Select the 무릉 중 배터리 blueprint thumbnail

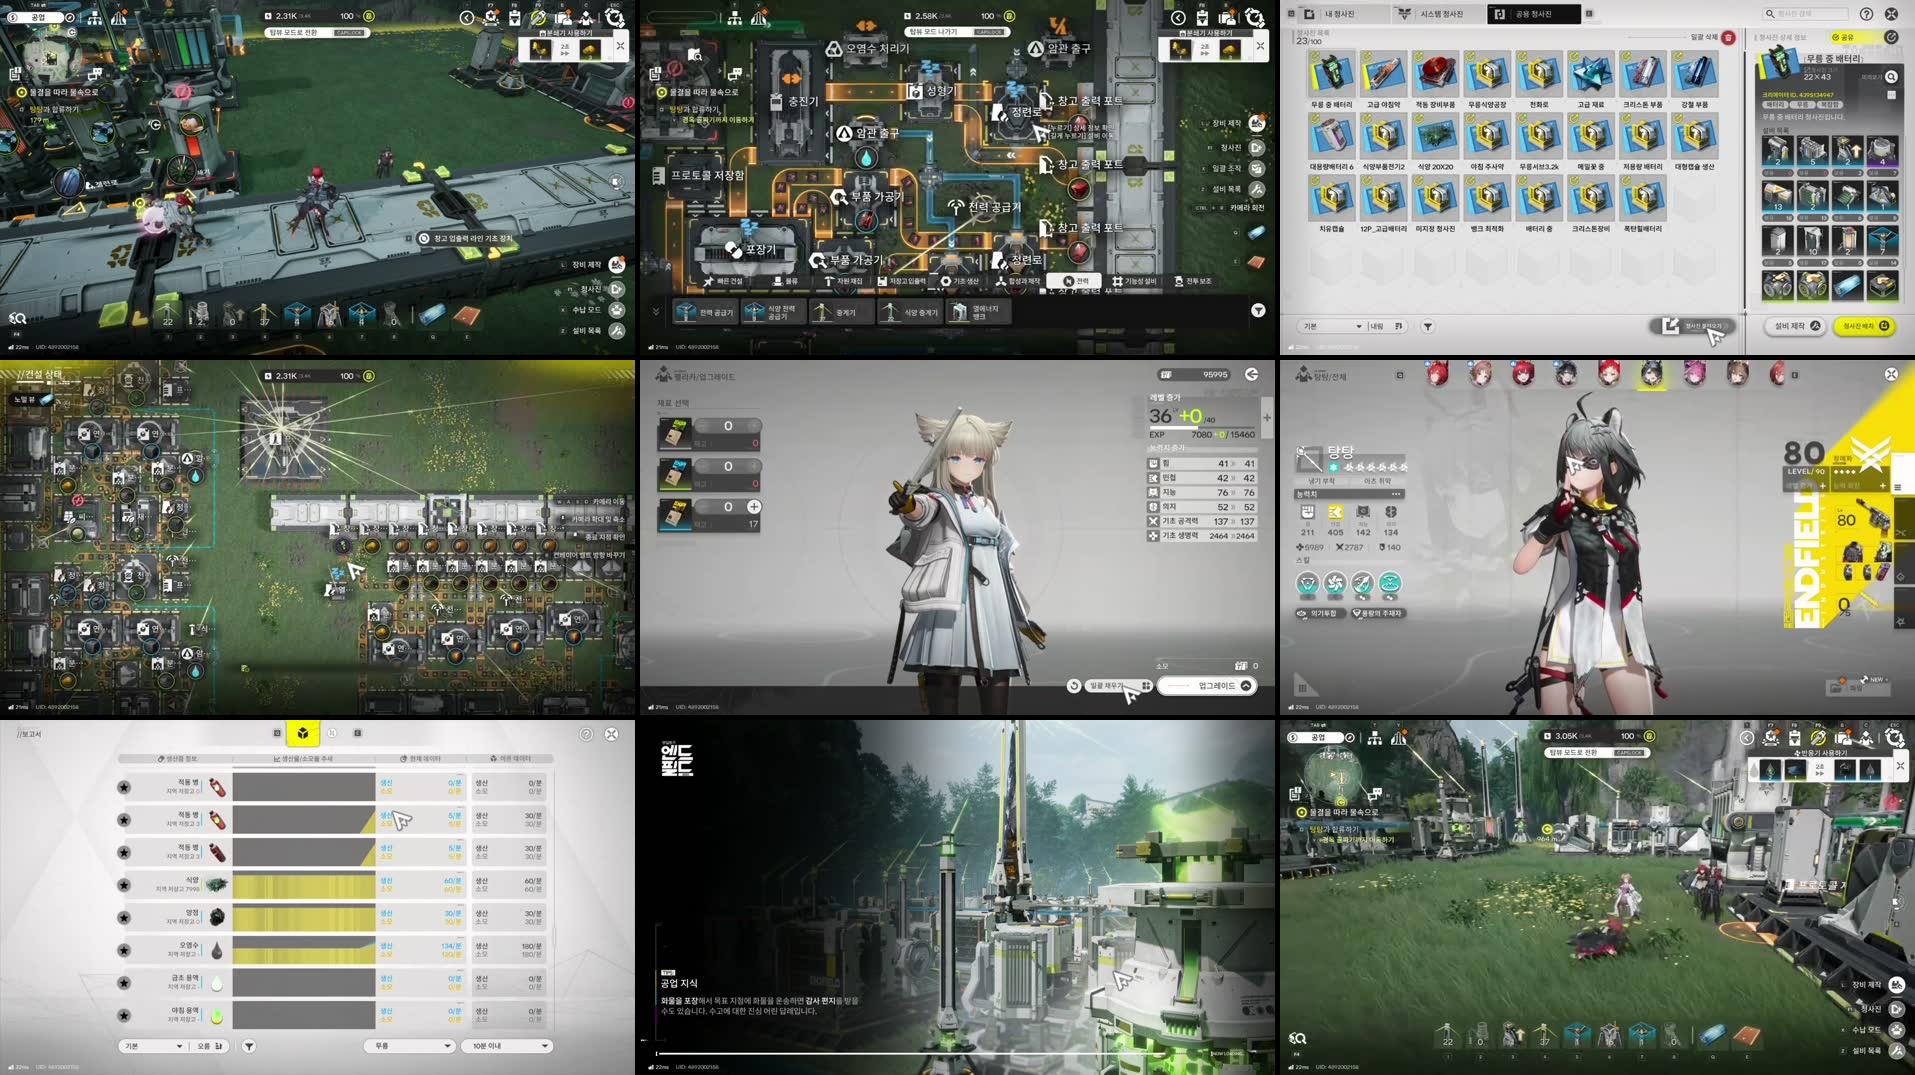[x=1331, y=74]
